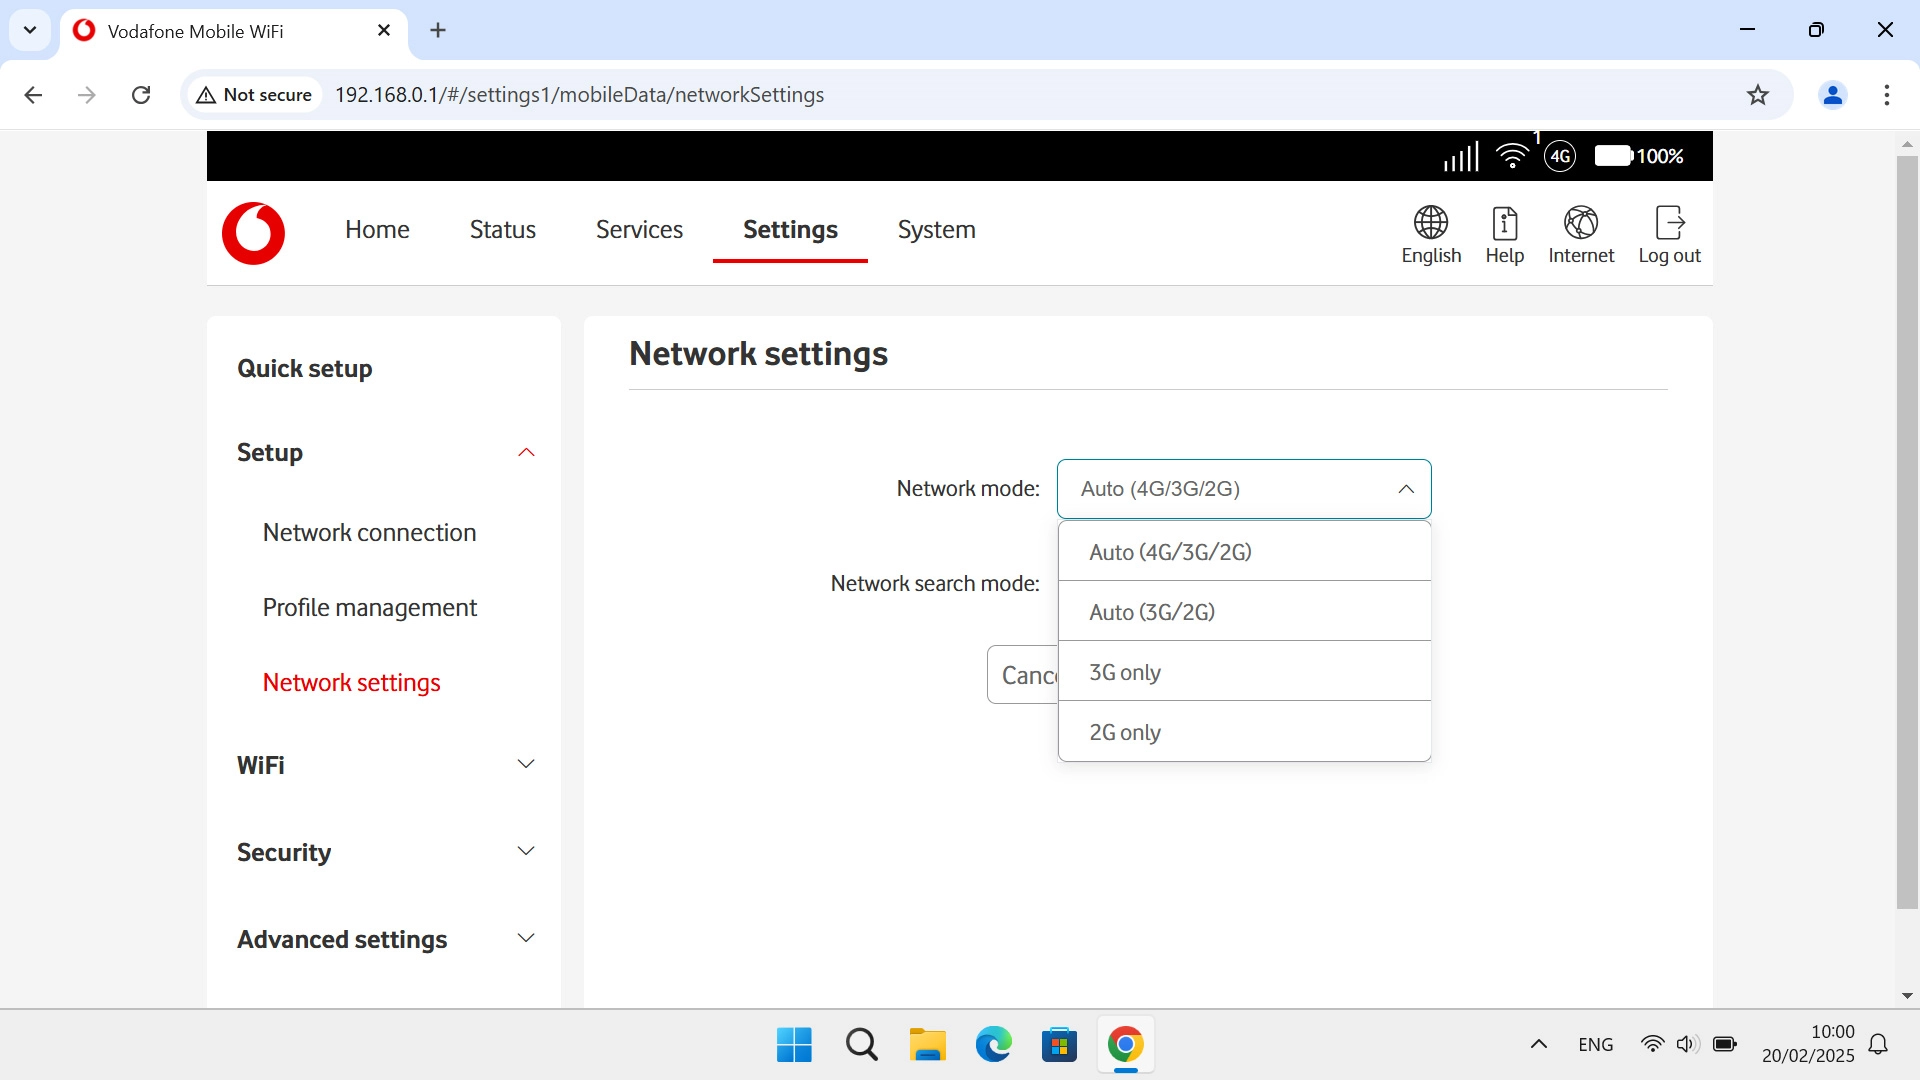
Task: Click the Vodafone logo icon
Action: pos(253,233)
